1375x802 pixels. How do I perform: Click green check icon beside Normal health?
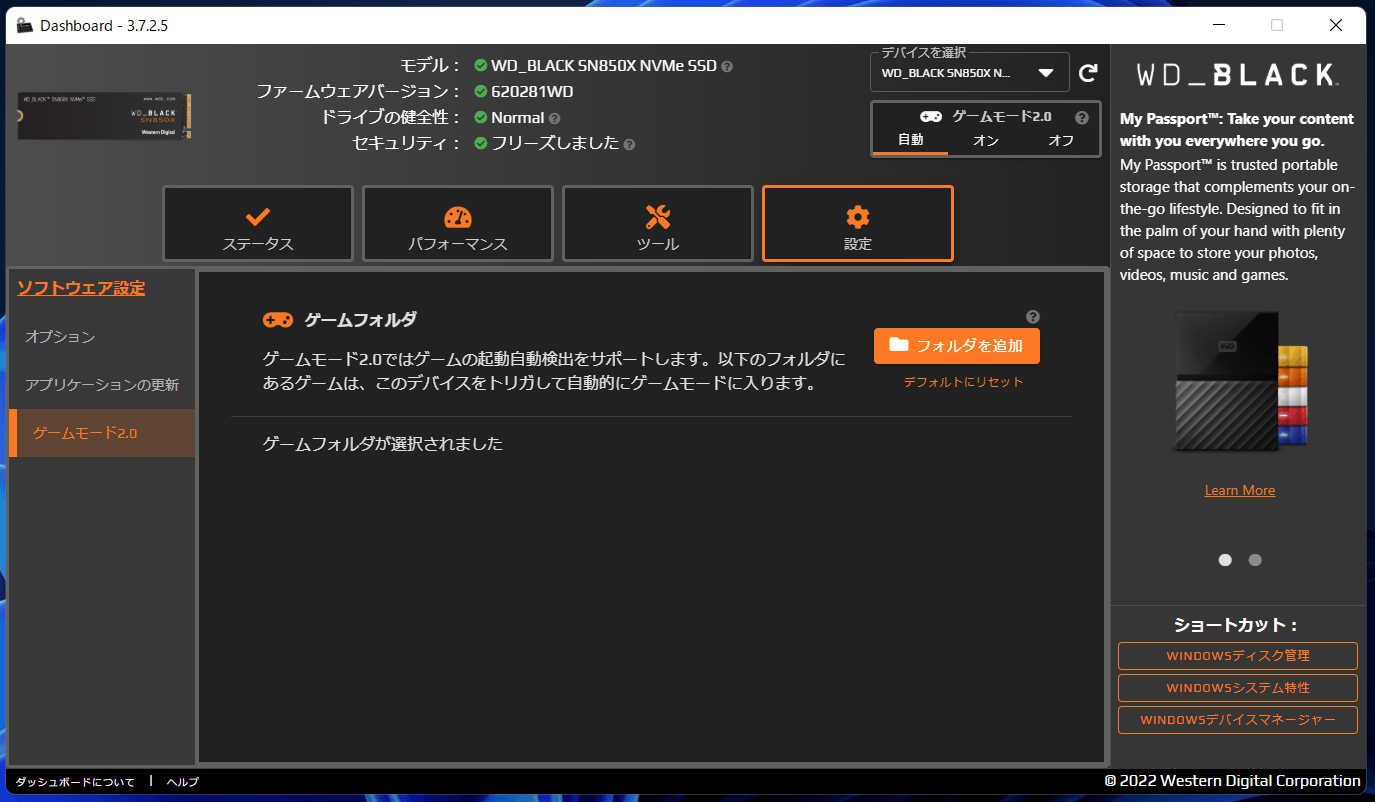481,118
